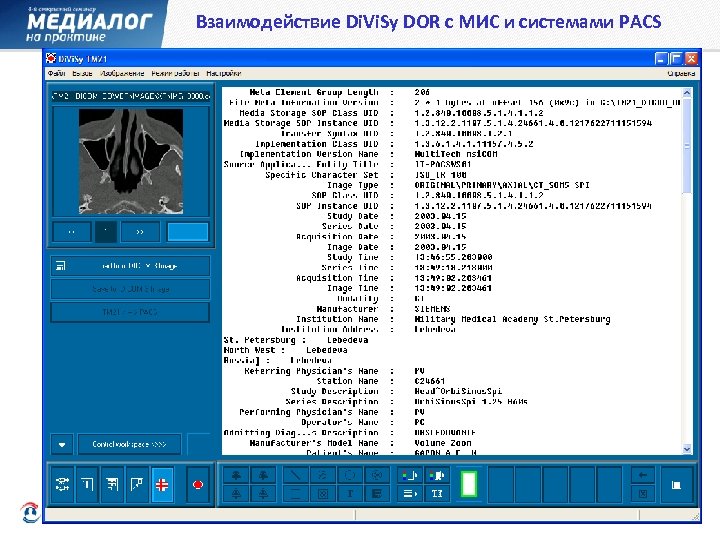Click the DICOM Storage button with icon
This screenshot has height=540, width=720.
point(130,266)
